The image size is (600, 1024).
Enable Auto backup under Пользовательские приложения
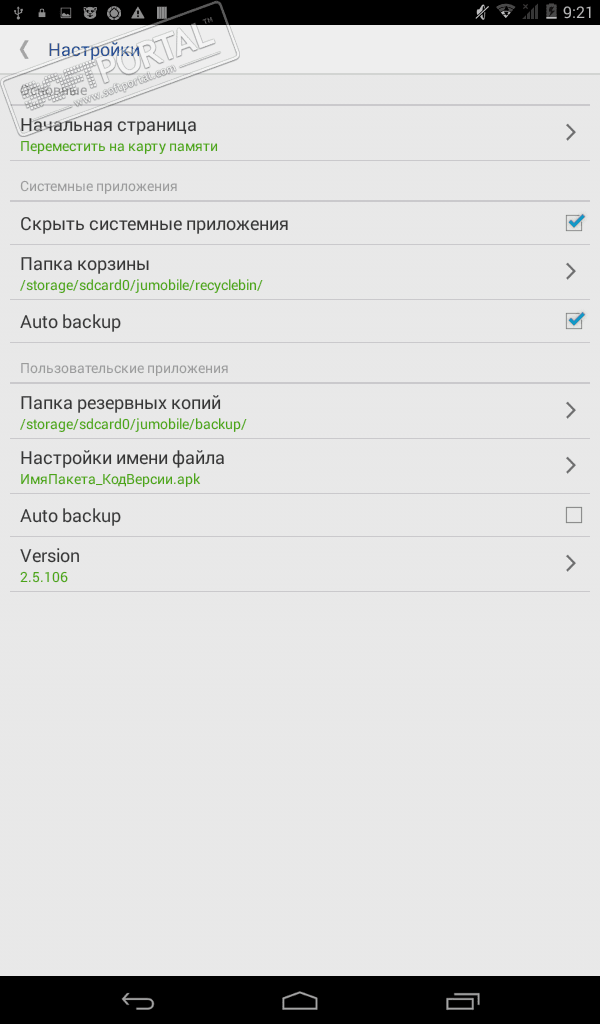574,515
